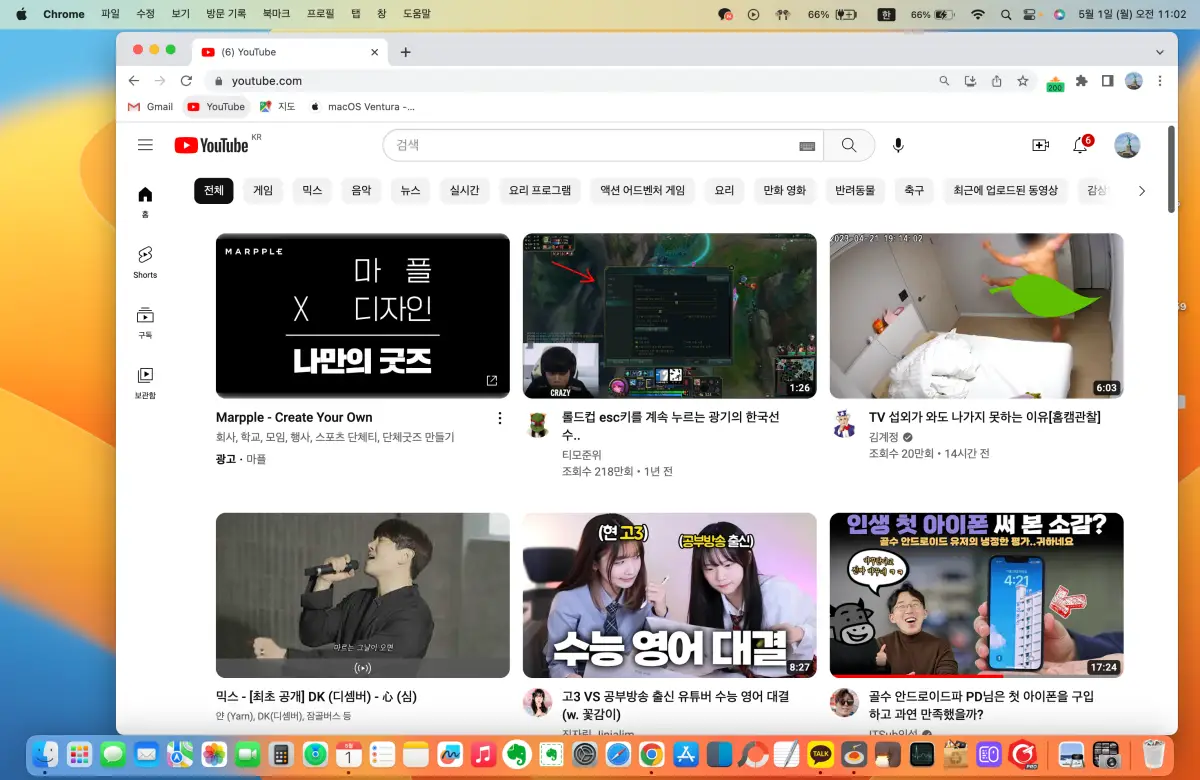Open the Create video camera icon
Viewport: 1200px width, 780px height.
tap(1040, 145)
